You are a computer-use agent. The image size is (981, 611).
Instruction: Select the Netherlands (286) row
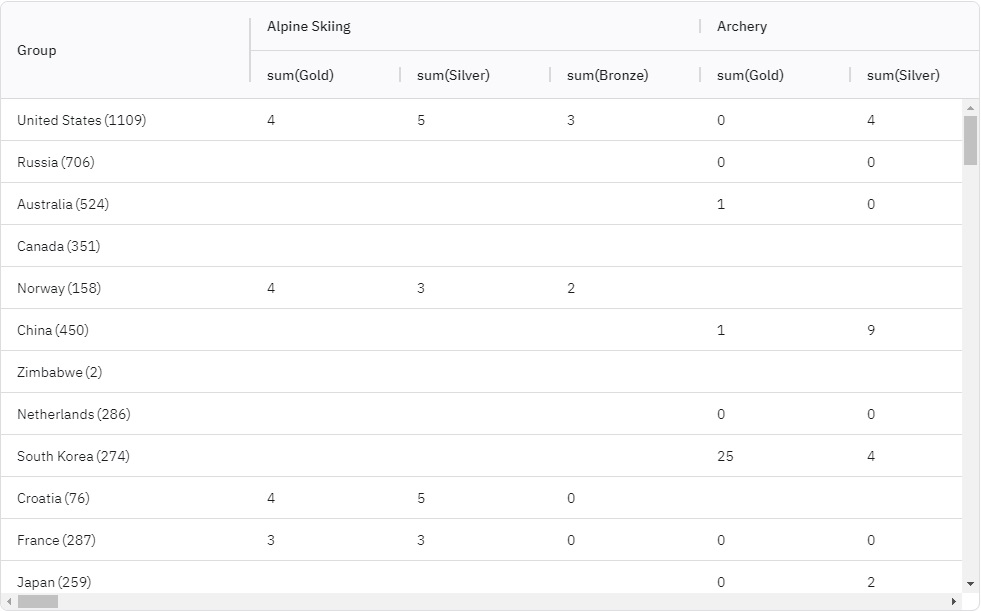(481, 414)
